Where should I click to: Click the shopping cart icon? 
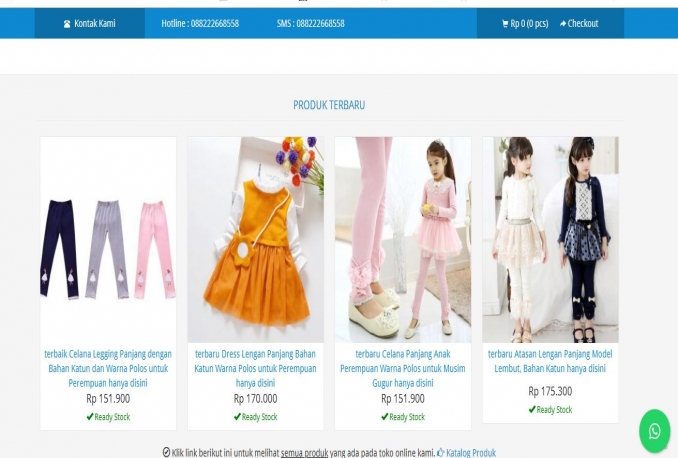[506, 24]
